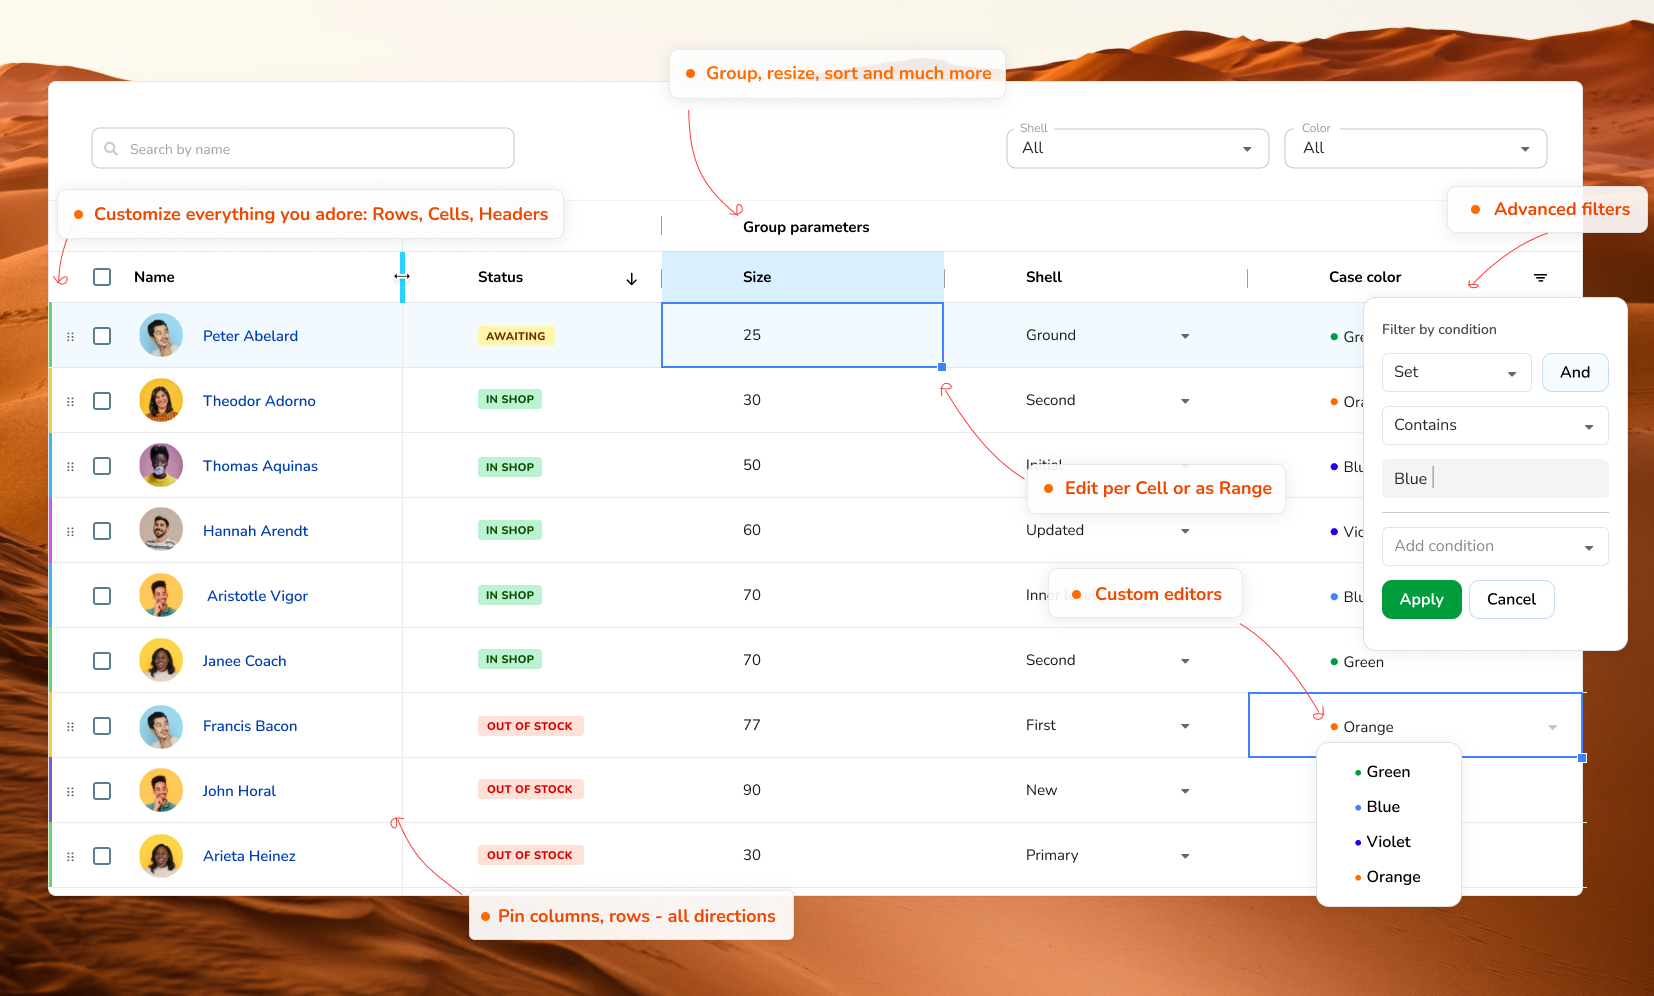The height and width of the screenshot is (996, 1654).
Task: Select Green from the case color menu
Action: click(1388, 771)
